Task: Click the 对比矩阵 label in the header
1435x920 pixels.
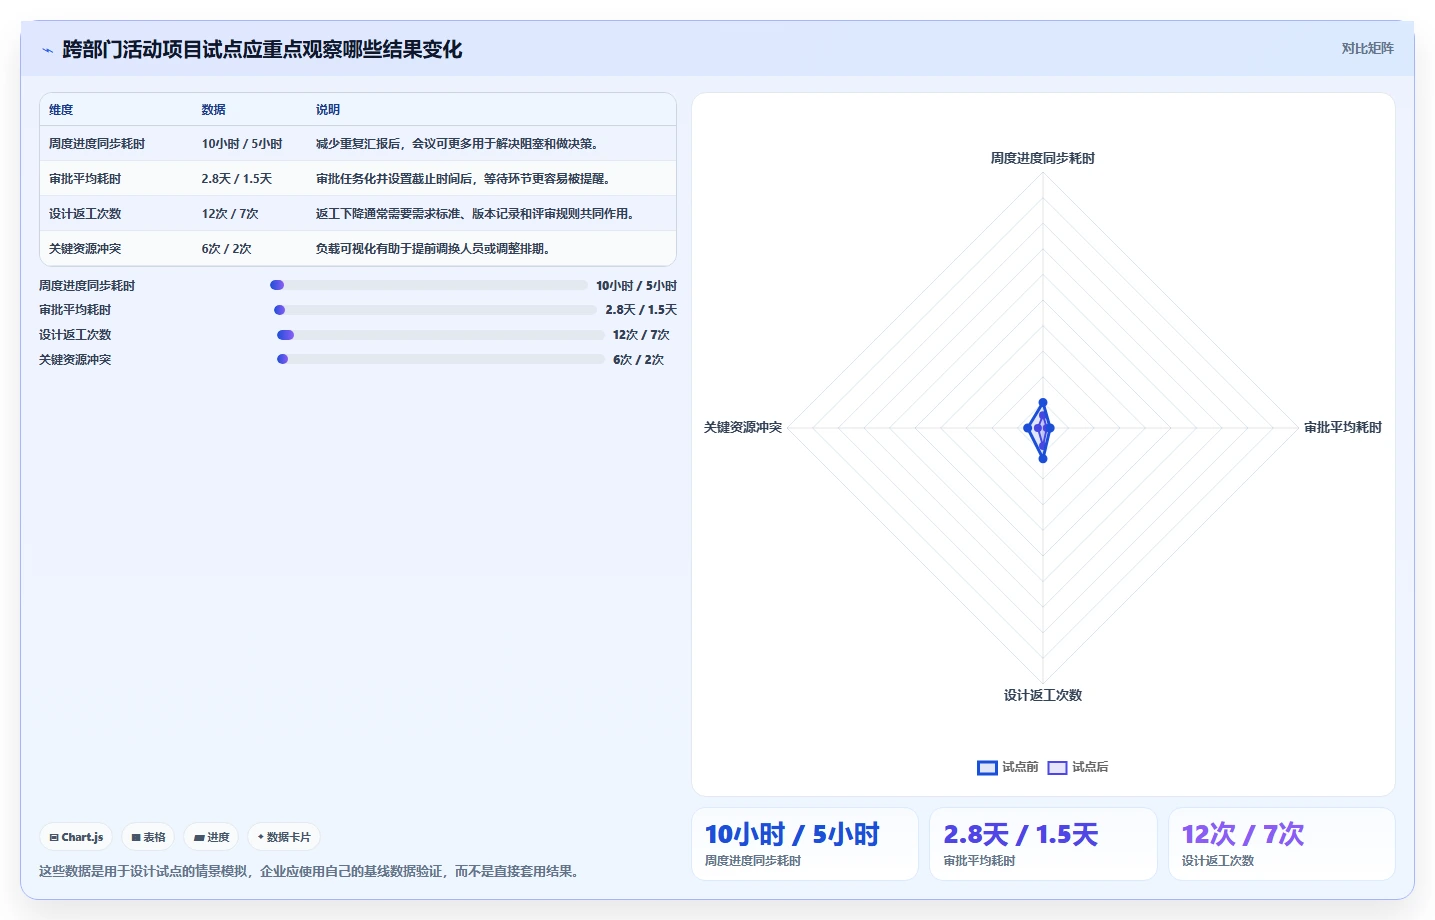Action: pos(1367,48)
